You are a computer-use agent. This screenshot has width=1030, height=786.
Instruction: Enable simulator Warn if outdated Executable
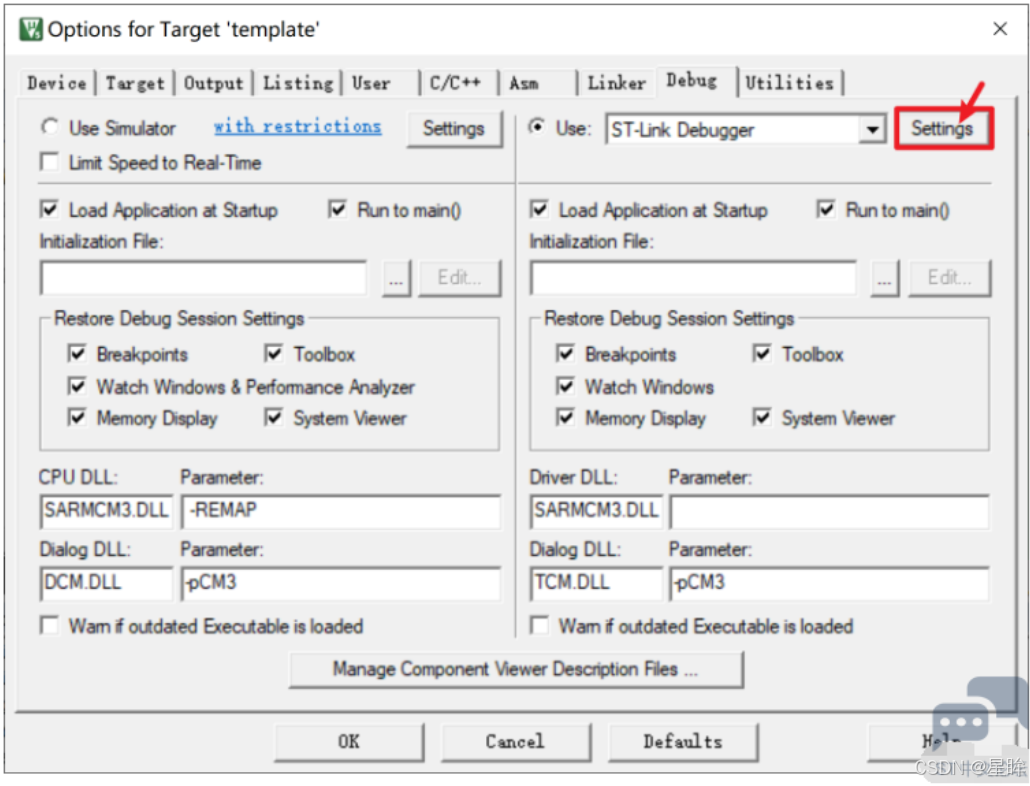[x=49, y=625]
